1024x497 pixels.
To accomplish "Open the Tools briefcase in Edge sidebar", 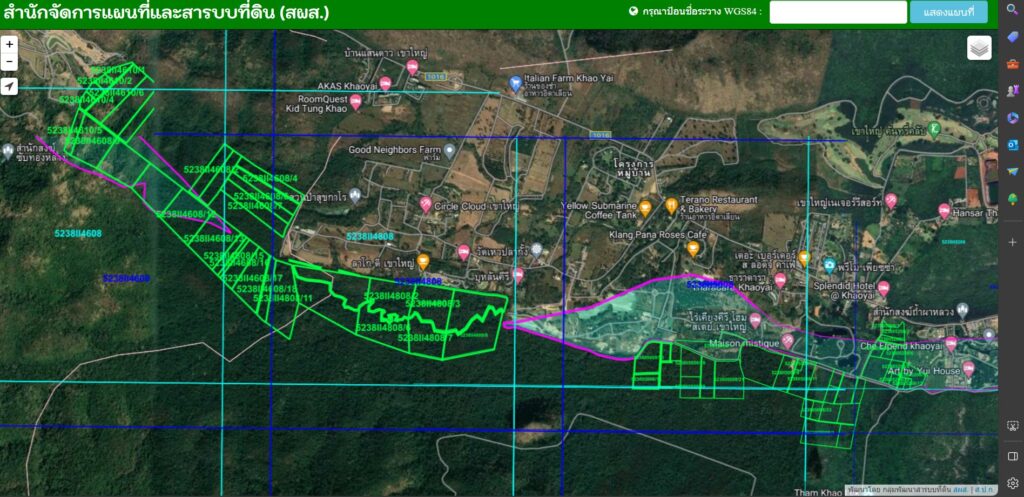I will pyautogui.click(x=1012, y=64).
